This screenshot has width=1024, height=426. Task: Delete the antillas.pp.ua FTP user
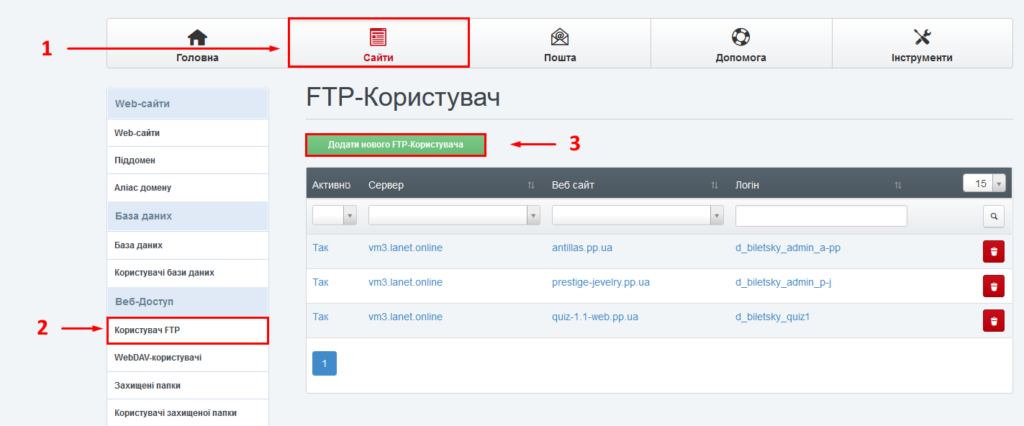(993, 252)
